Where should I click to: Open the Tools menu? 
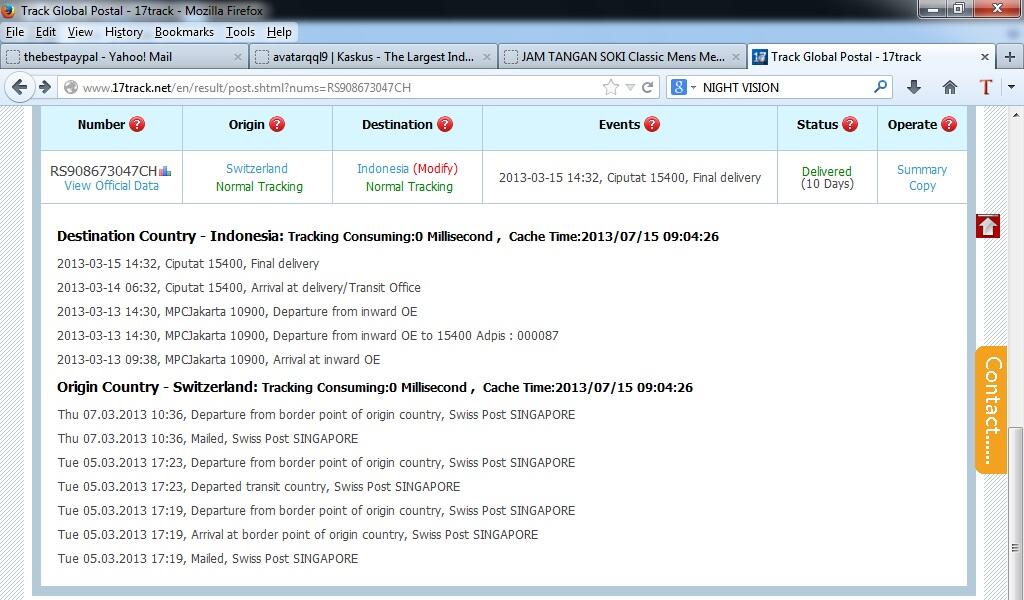click(240, 32)
